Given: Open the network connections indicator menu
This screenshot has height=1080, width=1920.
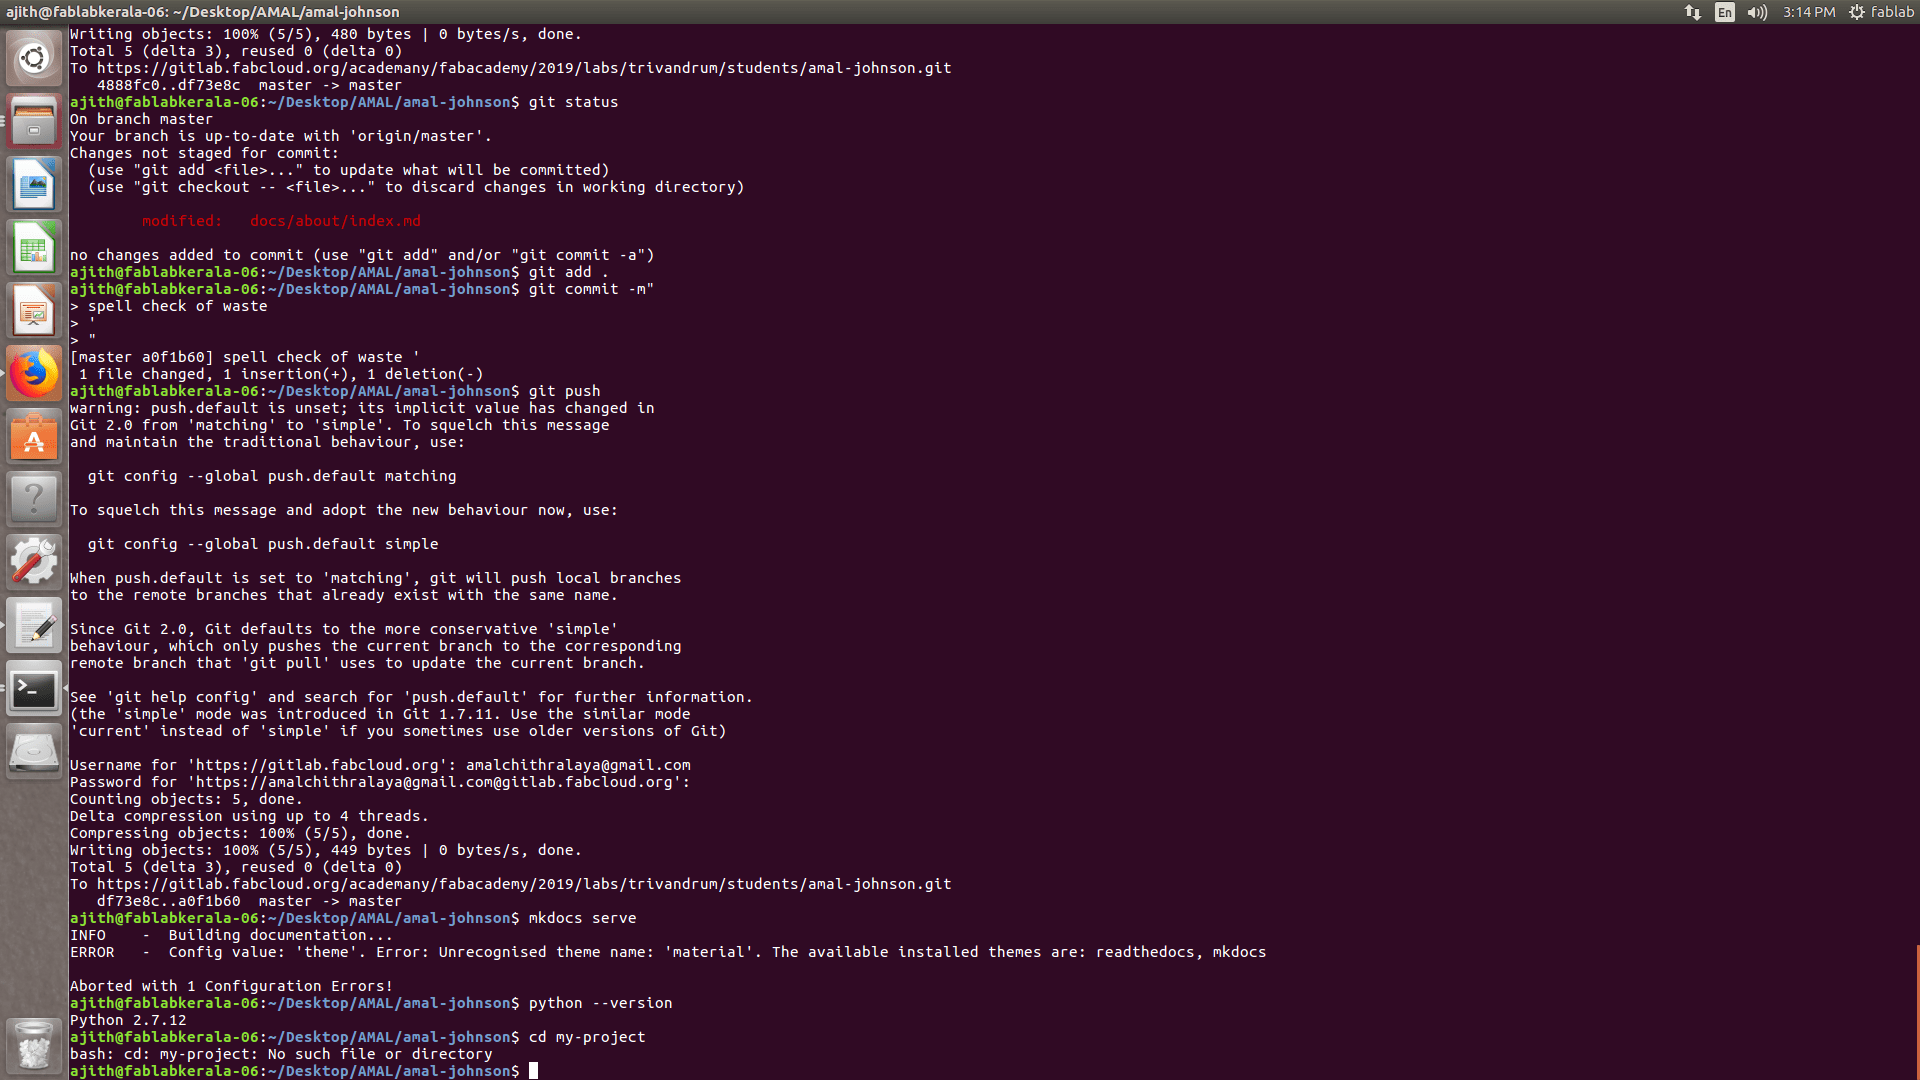Looking at the screenshot, I should pos(1692,12).
